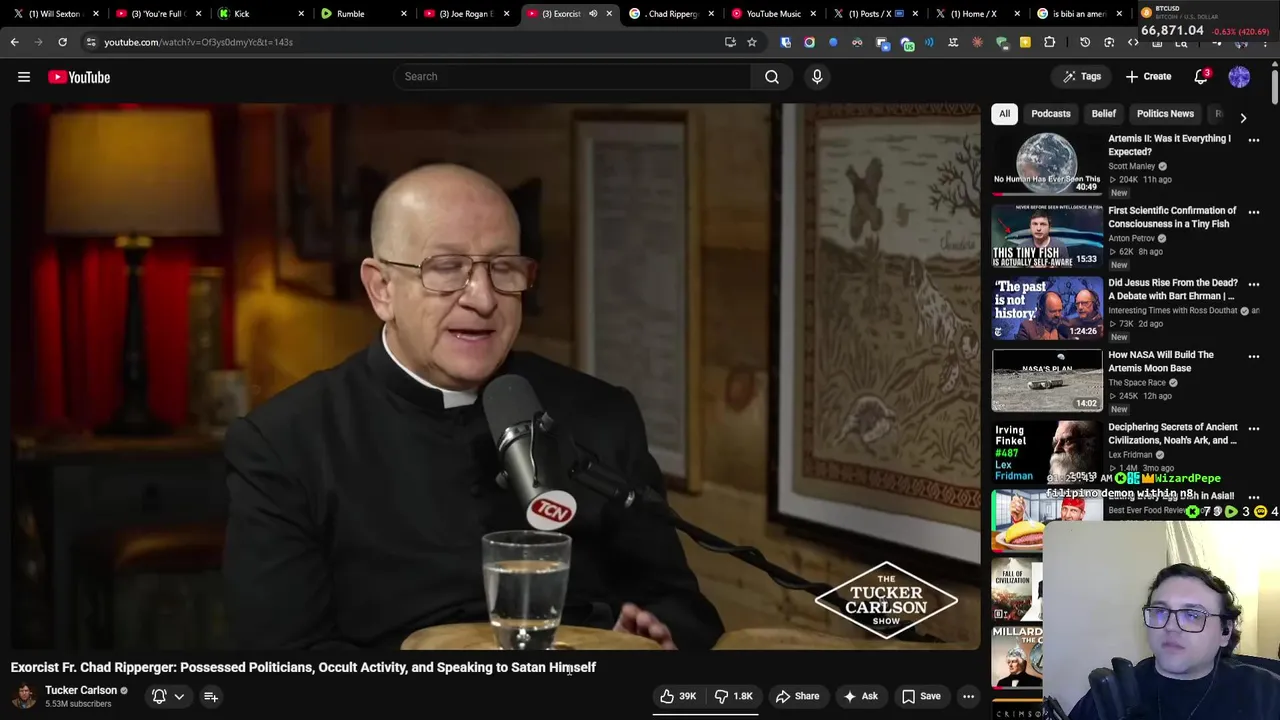Viewport: 1280px width, 720px height.
Task: Like the video with 39K likes
Action: pyautogui.click(x=678, y=696)
